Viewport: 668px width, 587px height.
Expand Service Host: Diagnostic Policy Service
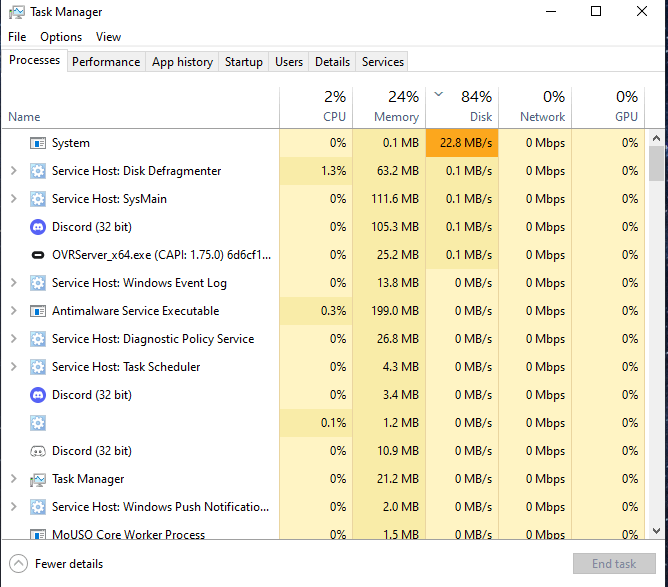[x=14, y=339]
